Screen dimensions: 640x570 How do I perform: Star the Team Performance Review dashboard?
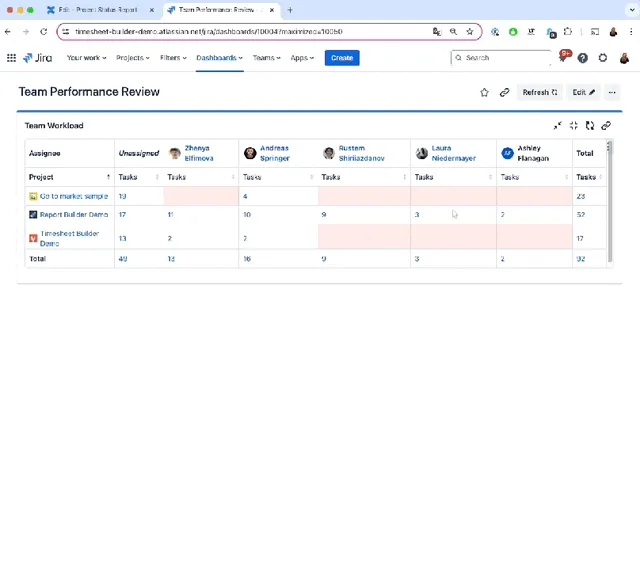484,93
